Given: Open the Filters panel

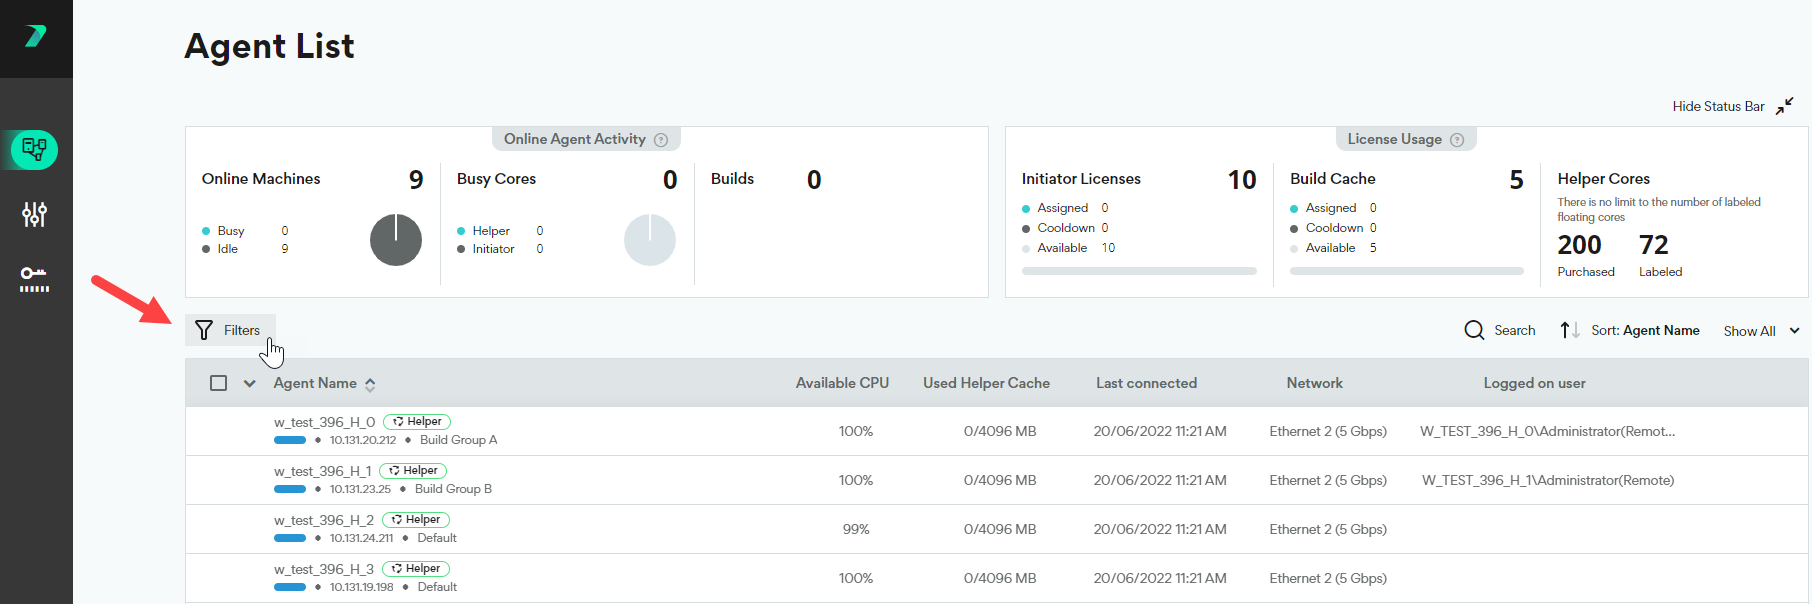Looking at the screenshot, I should [x=229, y=330].
